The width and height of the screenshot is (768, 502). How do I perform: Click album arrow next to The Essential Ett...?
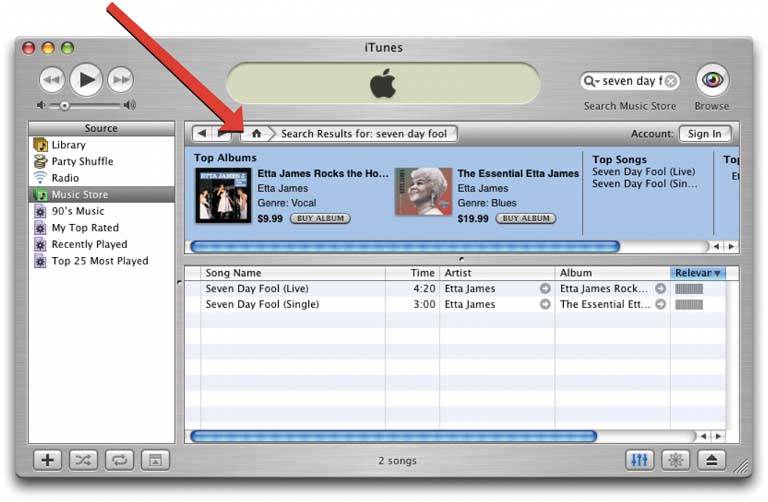(x=661, y=304)
